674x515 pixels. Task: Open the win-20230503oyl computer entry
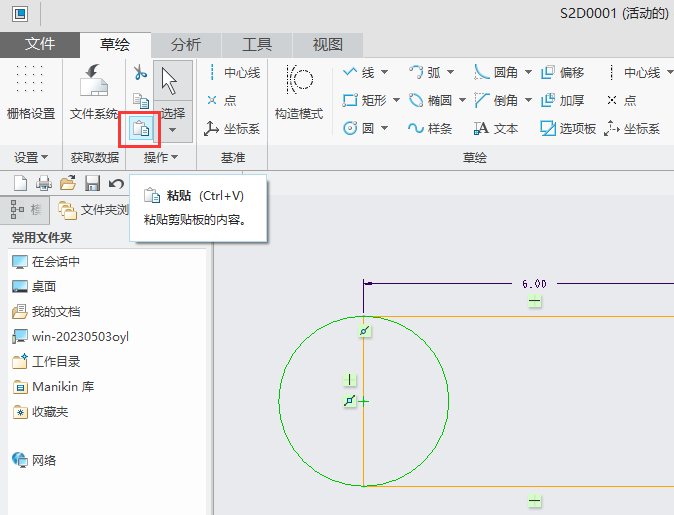(70, 337)
